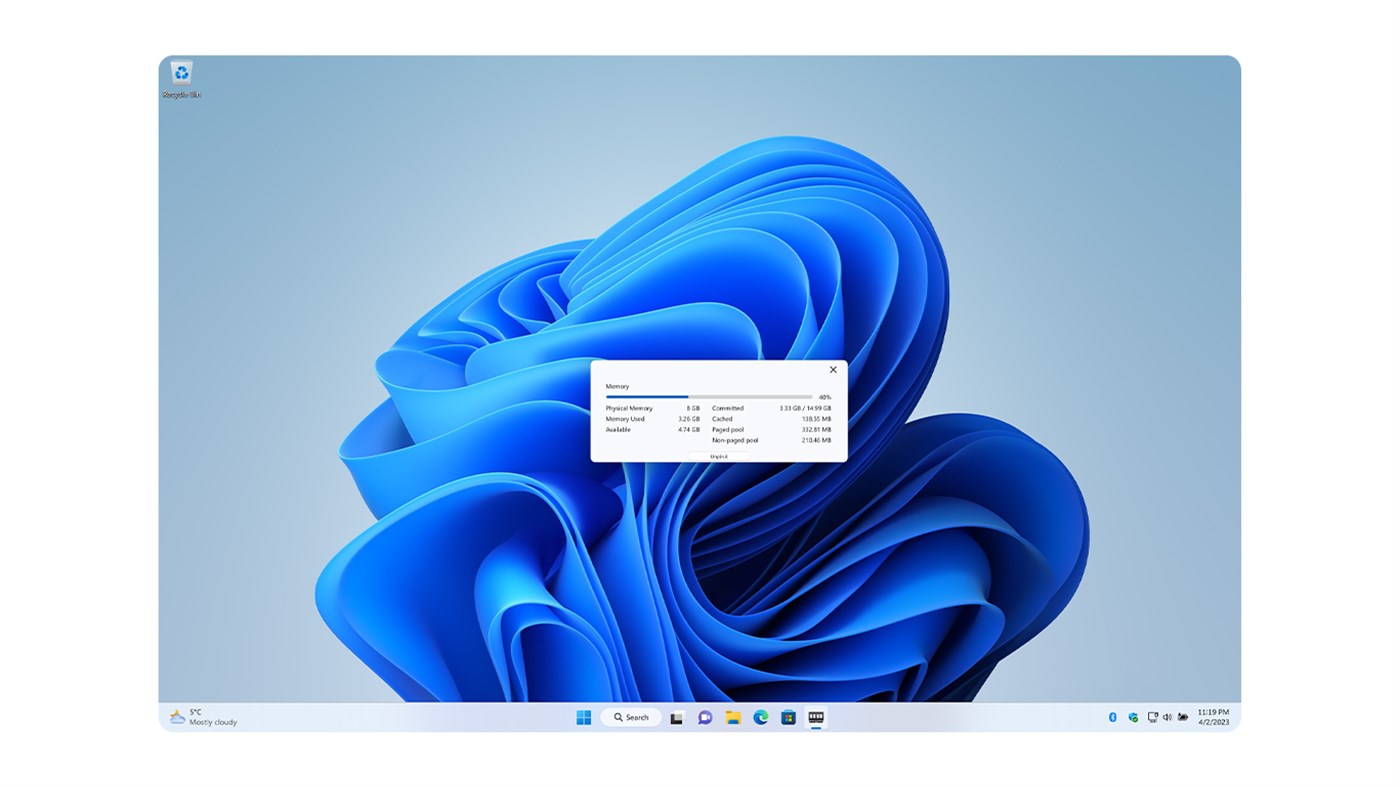This screenshot has width=1399, height=787.
Task: Select the memory monitor app taskbar icon
Action: [816, 717]
